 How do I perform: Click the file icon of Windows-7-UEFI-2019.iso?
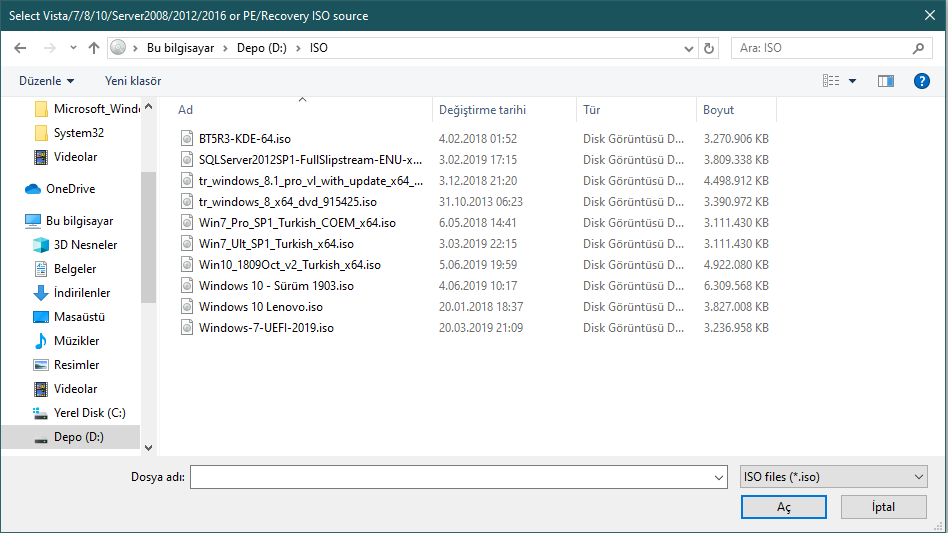[187, 328]
